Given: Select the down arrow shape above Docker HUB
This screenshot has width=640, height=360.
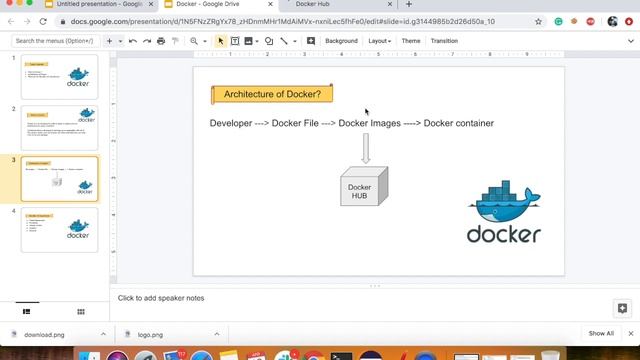Looking at the screenshot, I should (x=366, y=148).
